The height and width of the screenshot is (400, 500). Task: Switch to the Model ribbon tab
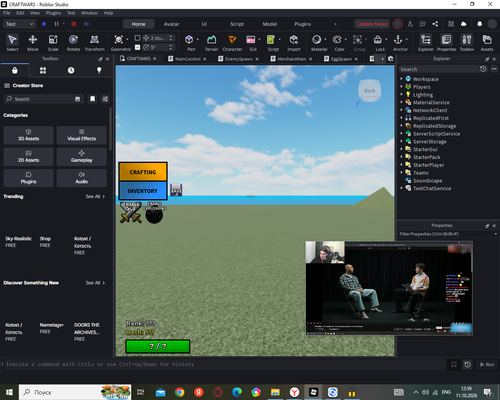coord(270,24)
